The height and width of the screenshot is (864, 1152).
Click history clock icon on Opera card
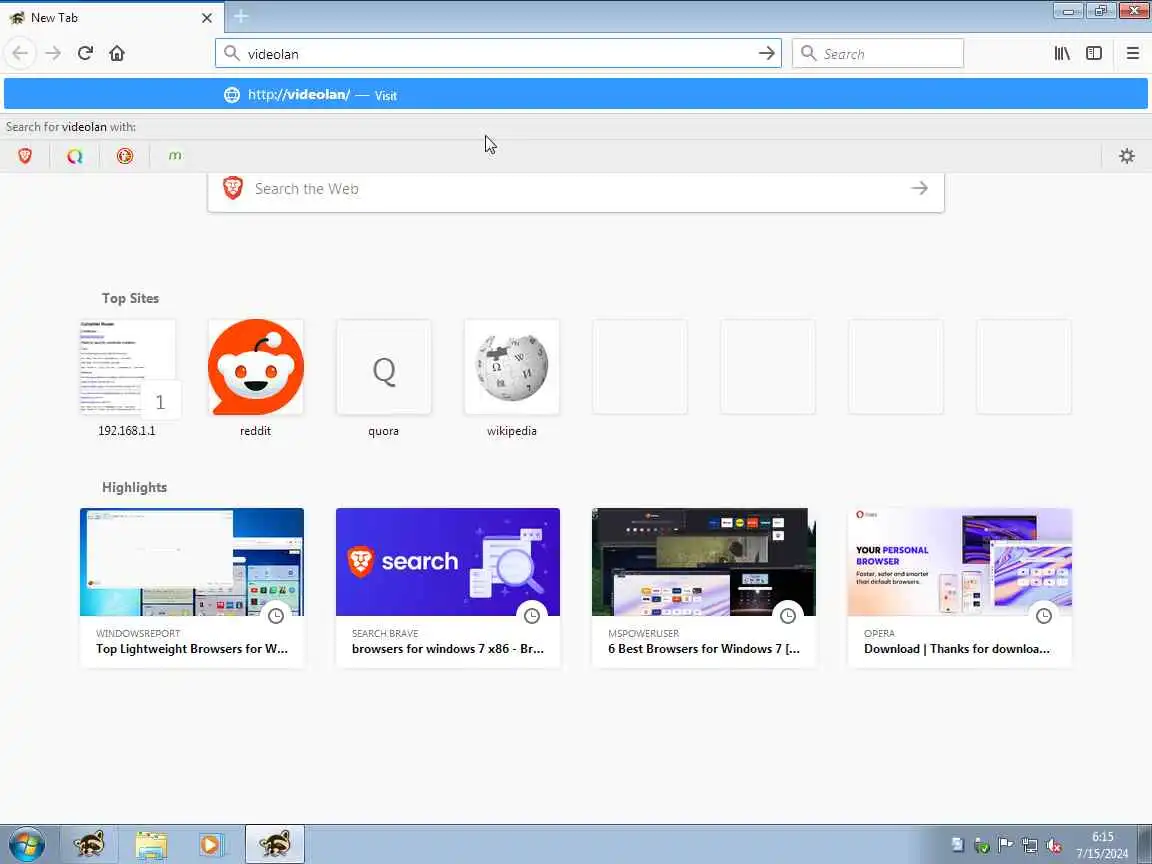tap(1043, 616)
